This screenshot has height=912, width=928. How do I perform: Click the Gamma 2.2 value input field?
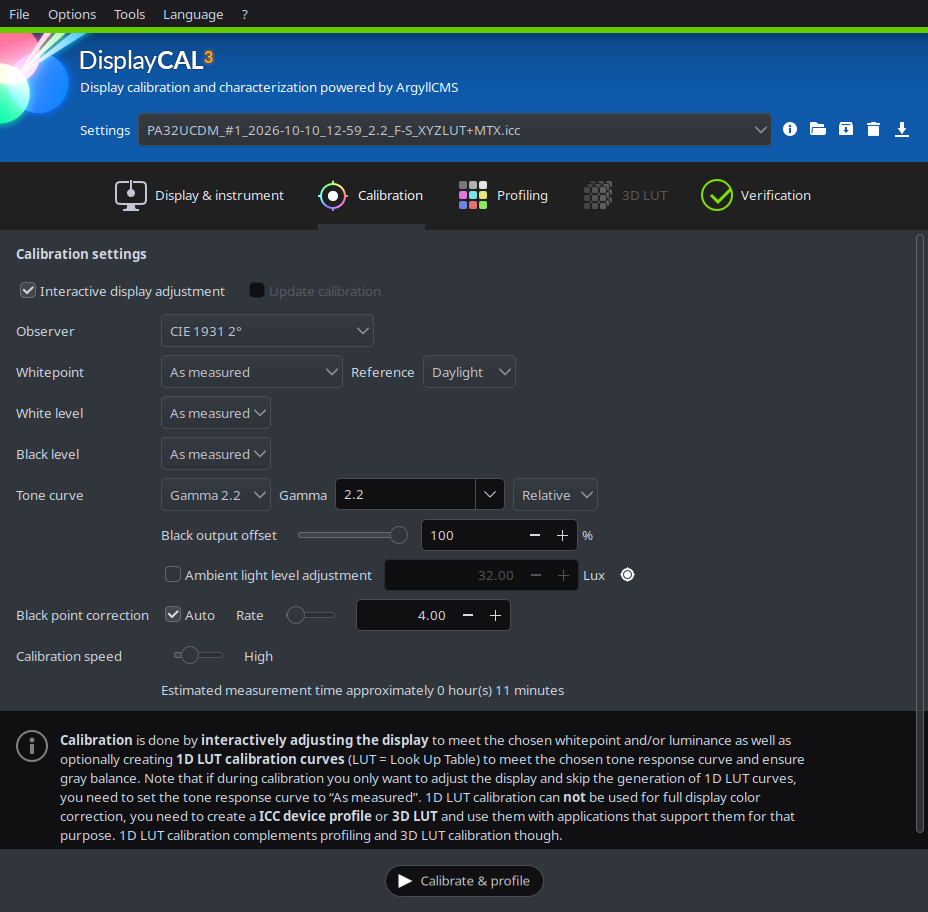405,494
